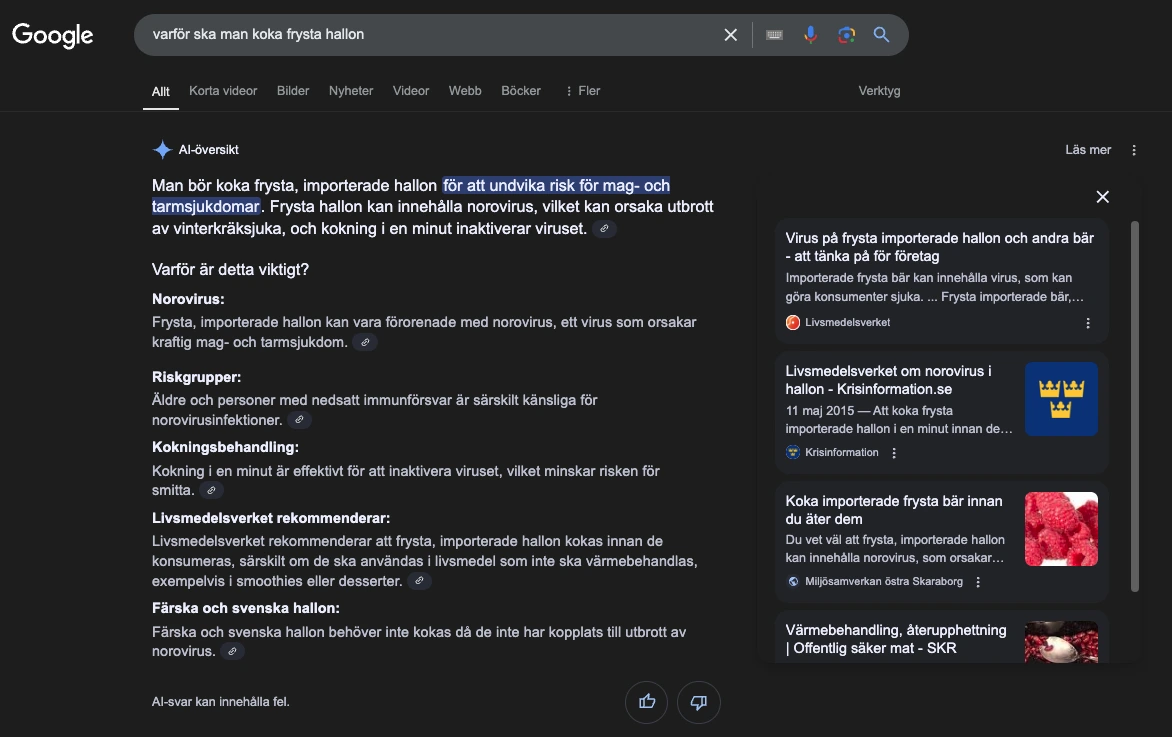Open the on-screen keyboard icon

[x=773, y=34]
